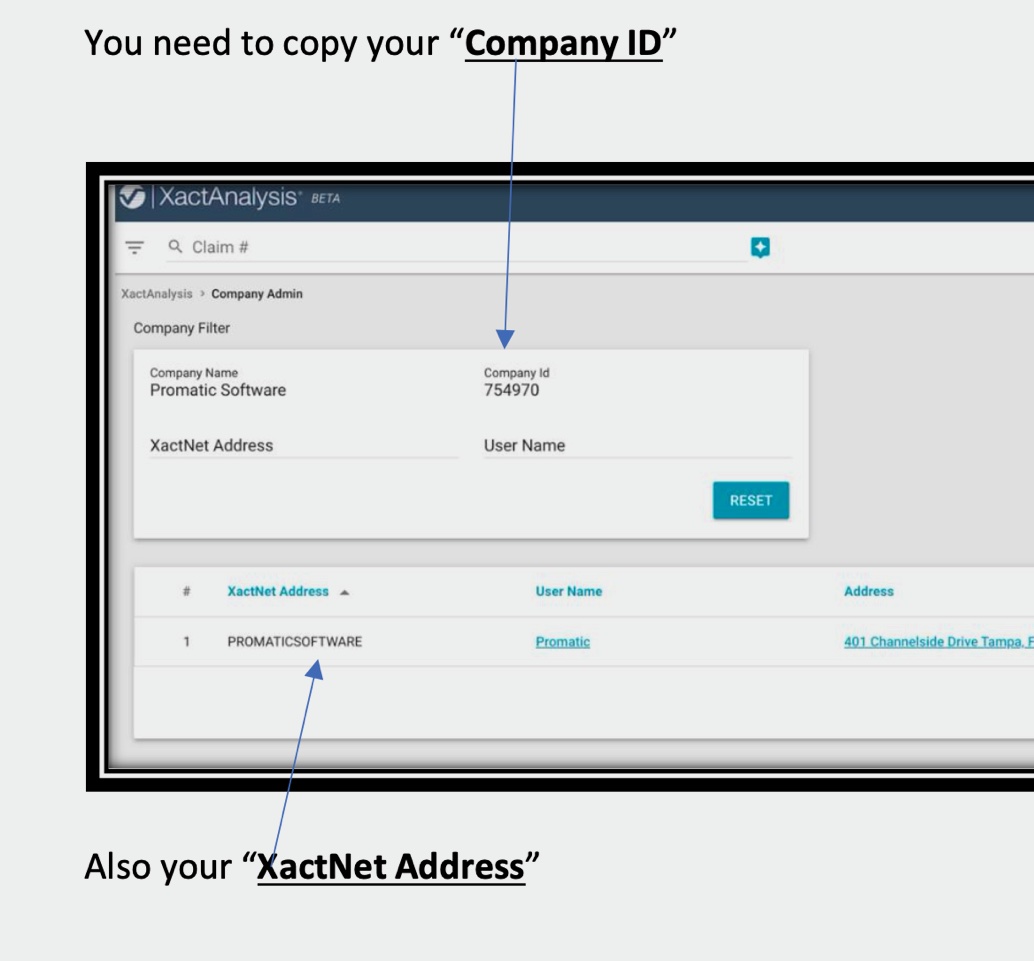Click the magnifier search icon
Screen dimensions: 1034x961
click(x=176, y=248)
